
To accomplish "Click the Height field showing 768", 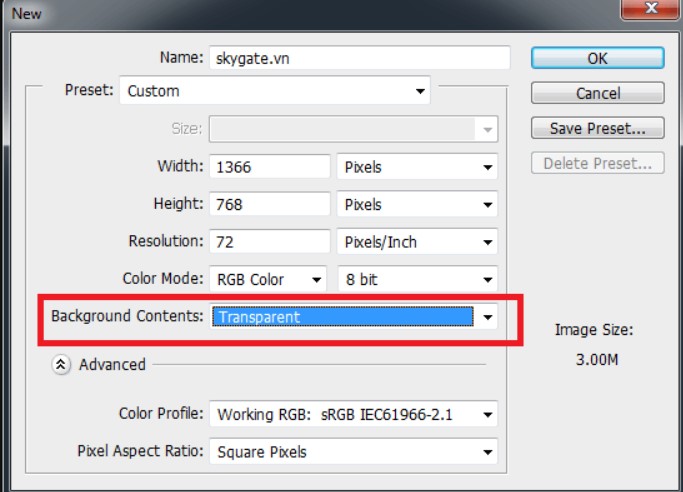I will pos(270,204).
